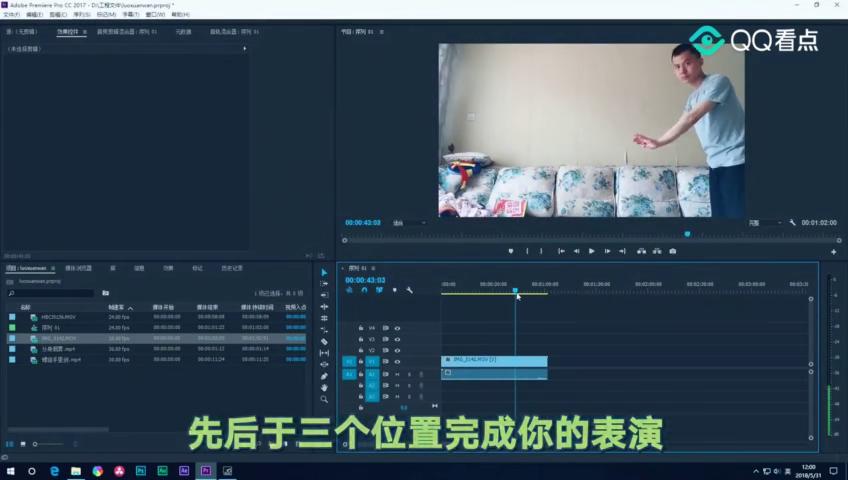The image size is (848, 480).
Task: Select the Zoom magnifier tool
Action: pyautogui.click(x=324, y=399)
